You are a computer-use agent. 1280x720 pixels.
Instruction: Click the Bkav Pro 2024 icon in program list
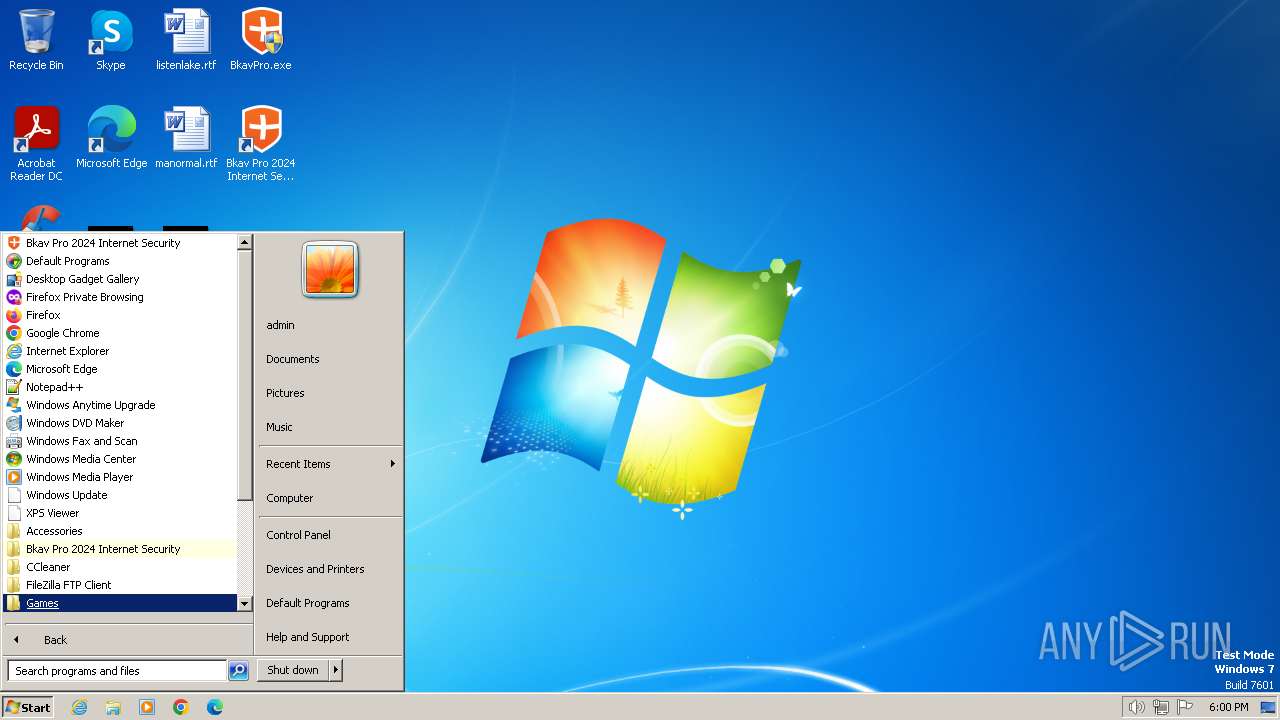click(14, 243)
